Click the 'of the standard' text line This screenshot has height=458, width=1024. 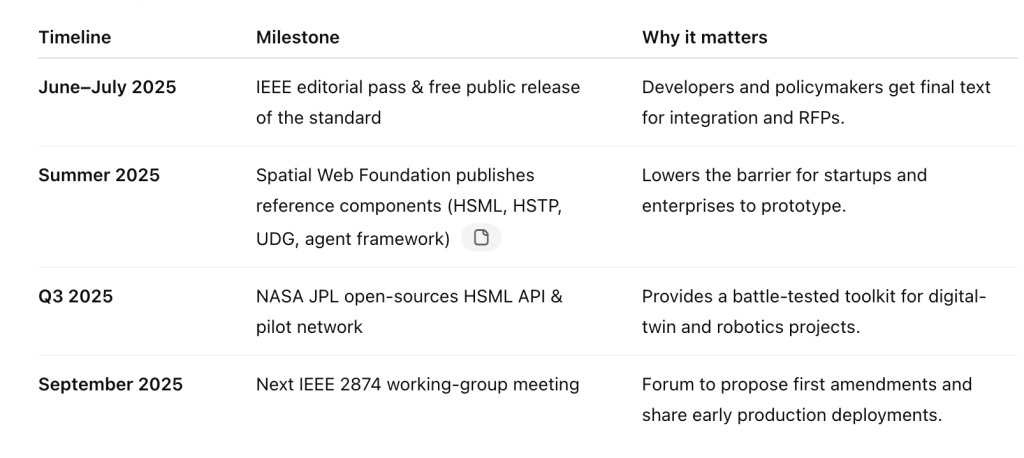(x=319, y=118)
